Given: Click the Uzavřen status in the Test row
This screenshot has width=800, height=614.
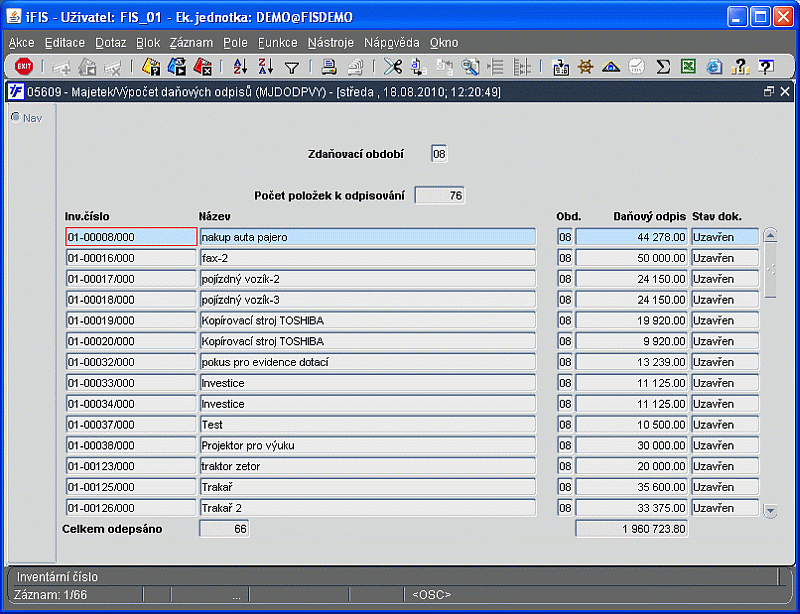Looking at the screenshot, I should [725, 425].
